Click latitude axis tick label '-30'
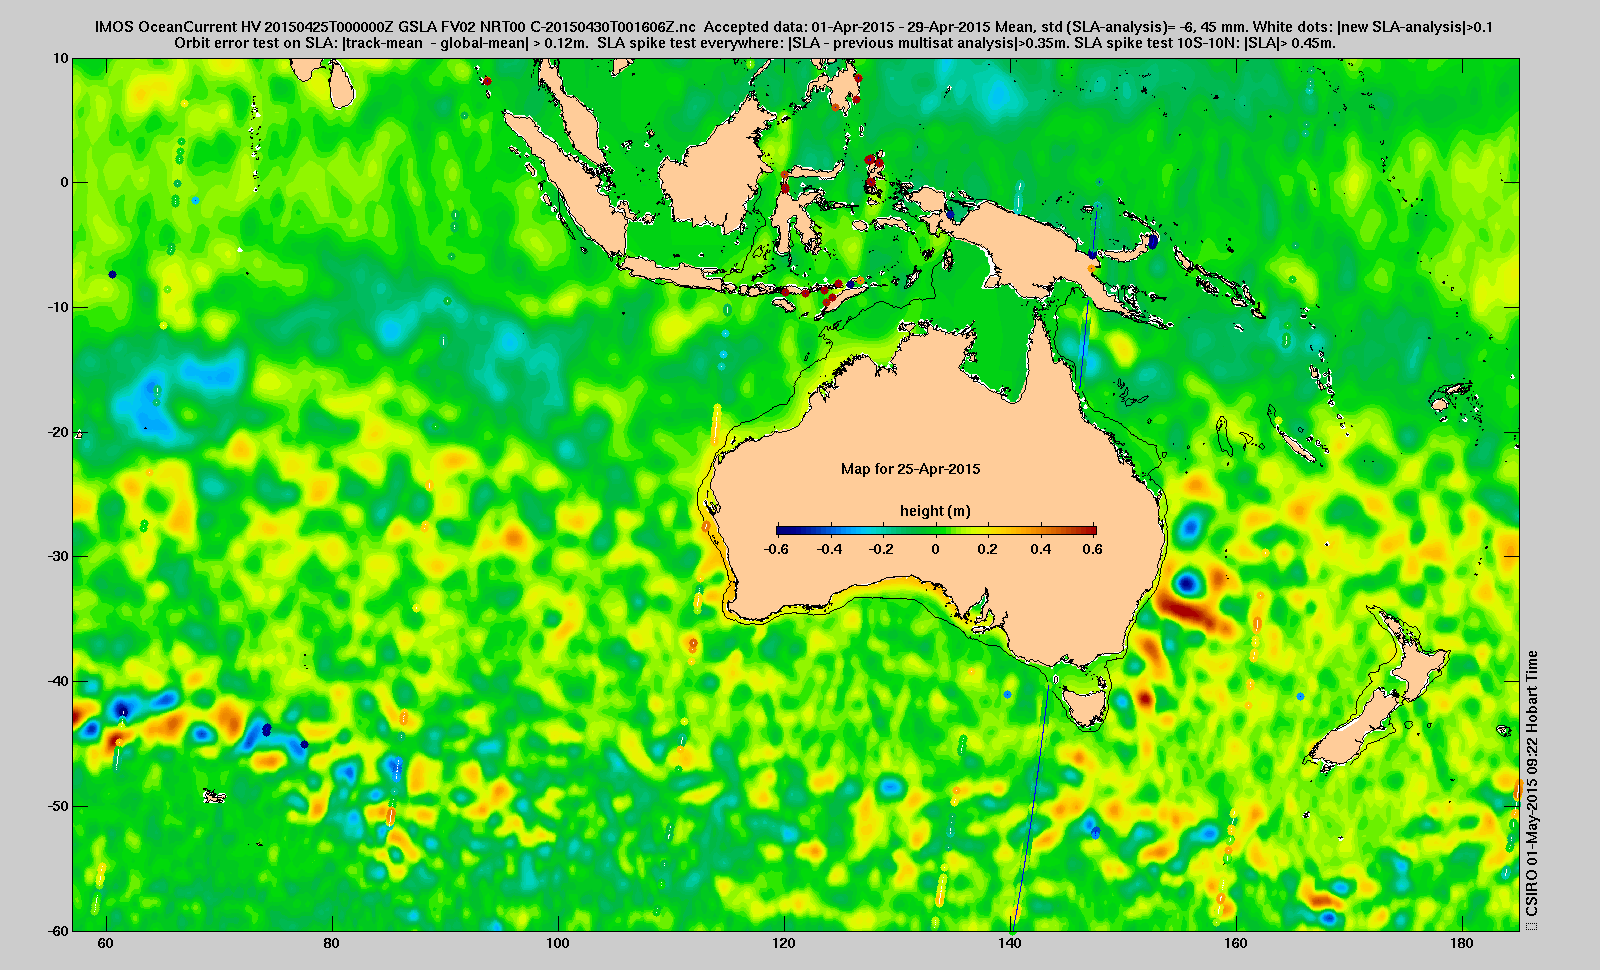This screenshot has height=970, width=1600. (x=58, y=556)
